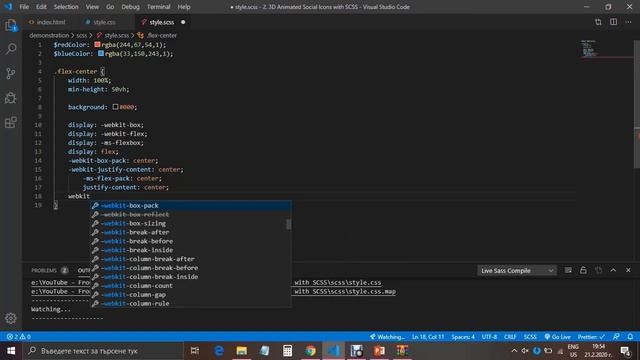
Task: Click the Watching Sass status item
Action: [387, 337]
